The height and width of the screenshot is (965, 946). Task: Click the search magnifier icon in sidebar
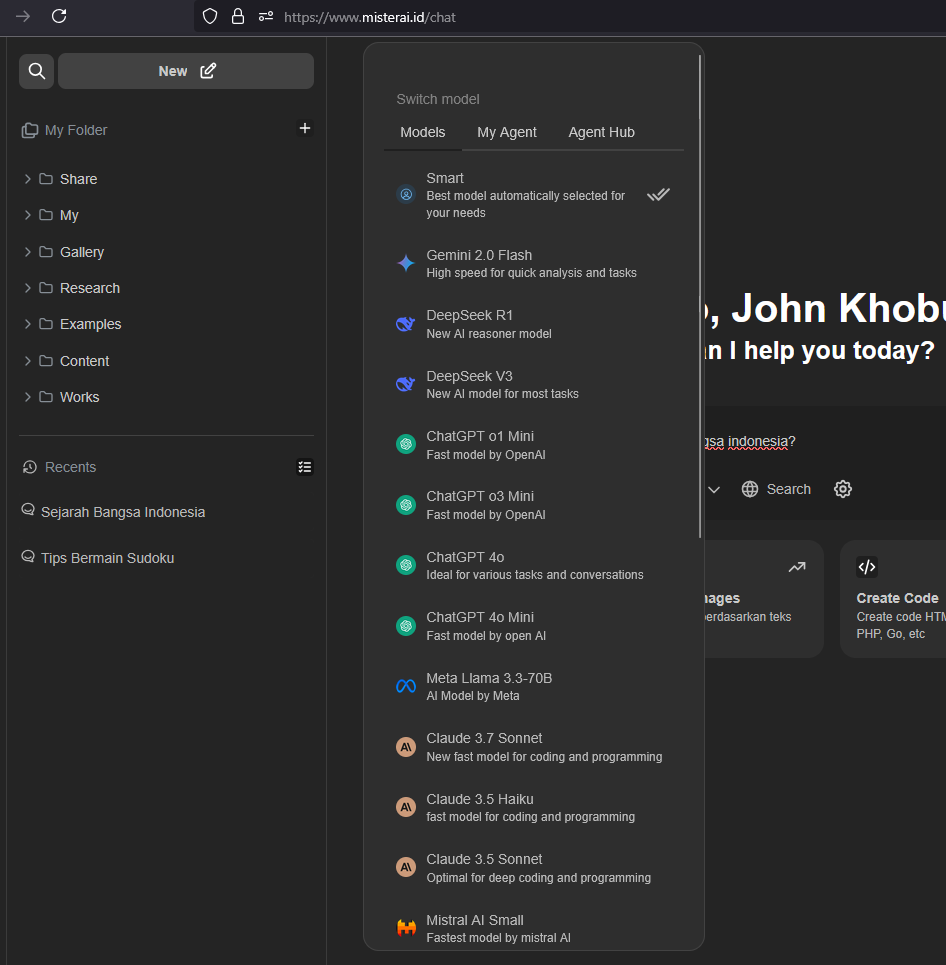click(x=37, y=71)
